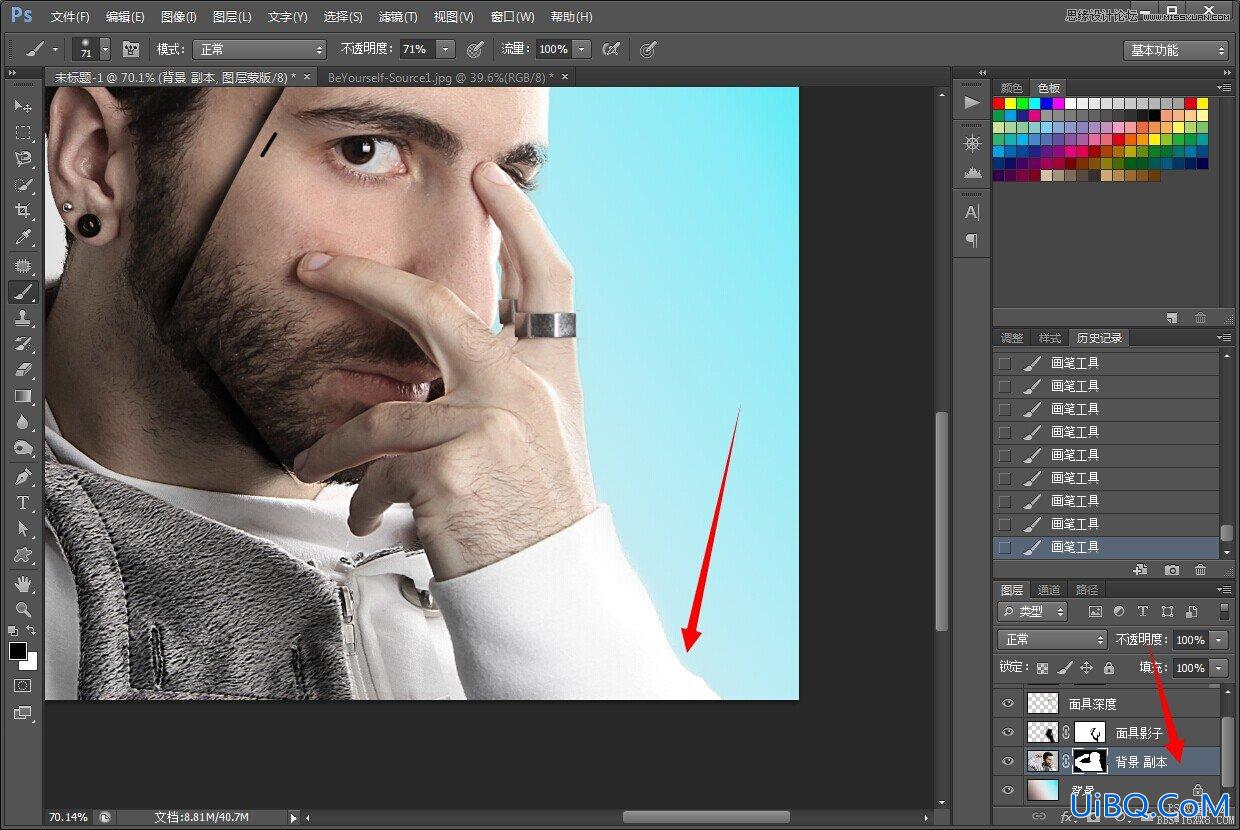Select the Healing Brush tool
This screenshot has height=830, width=1240.
coord(23,266)
